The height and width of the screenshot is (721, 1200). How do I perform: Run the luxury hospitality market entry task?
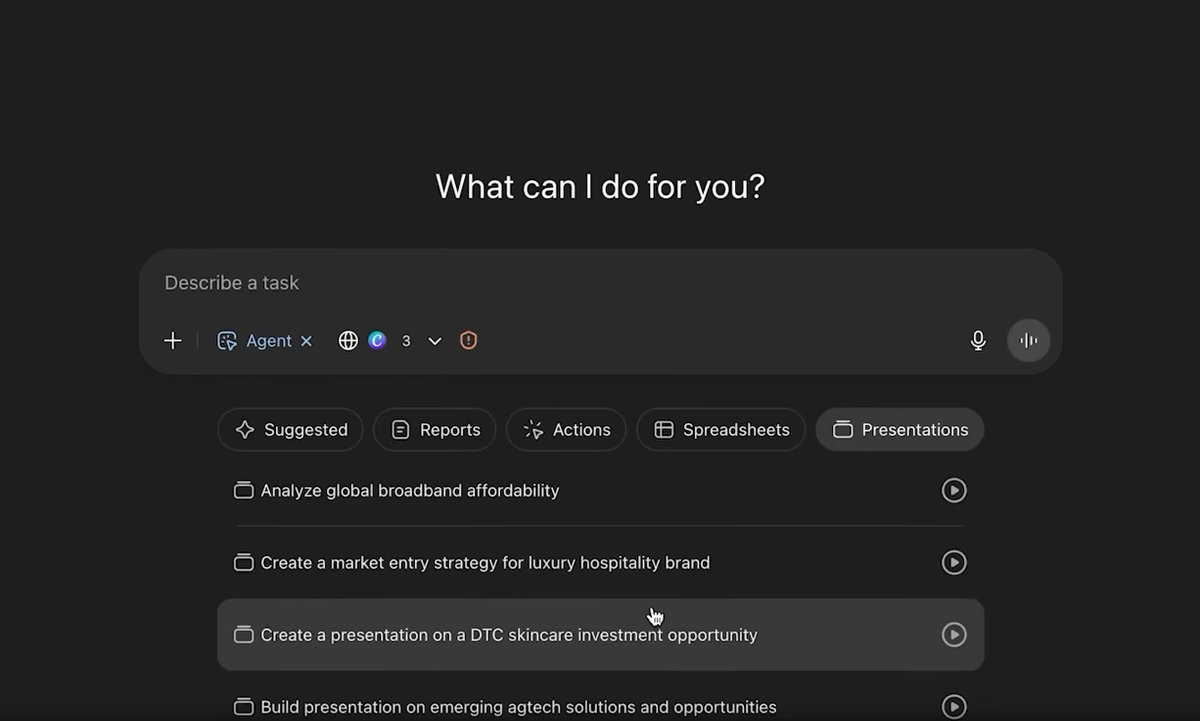click(x=954, y=563)
